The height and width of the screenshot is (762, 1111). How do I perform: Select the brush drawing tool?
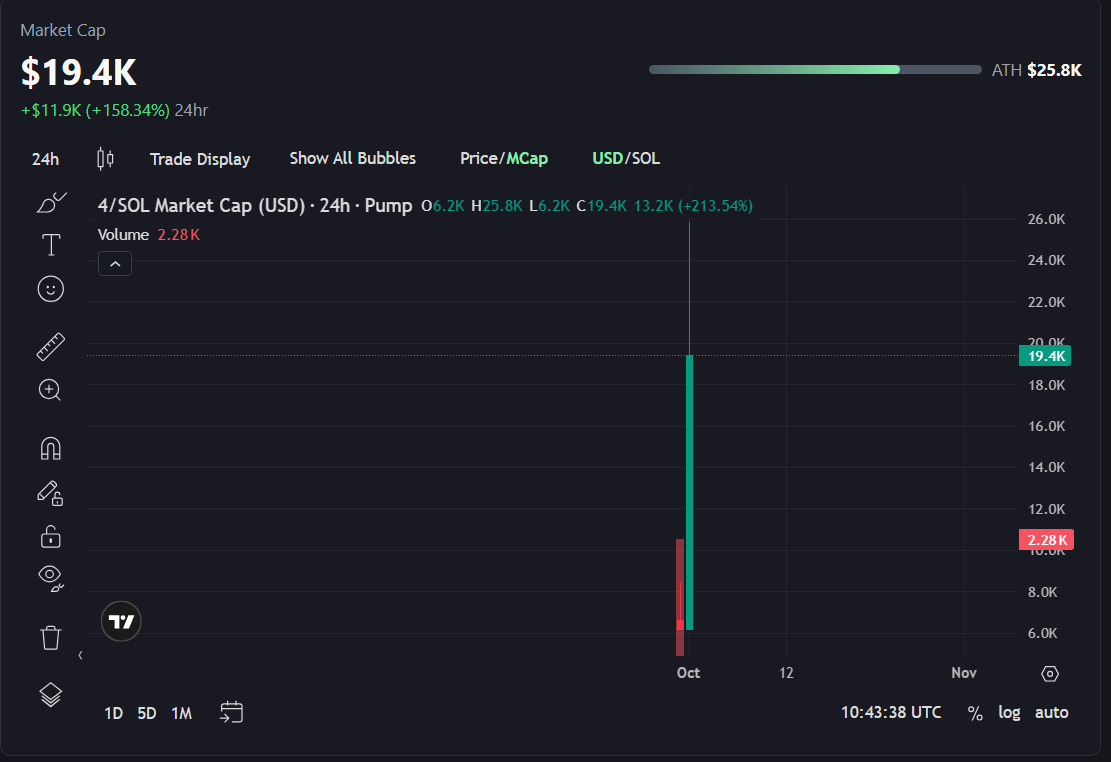tap(50, 203)
